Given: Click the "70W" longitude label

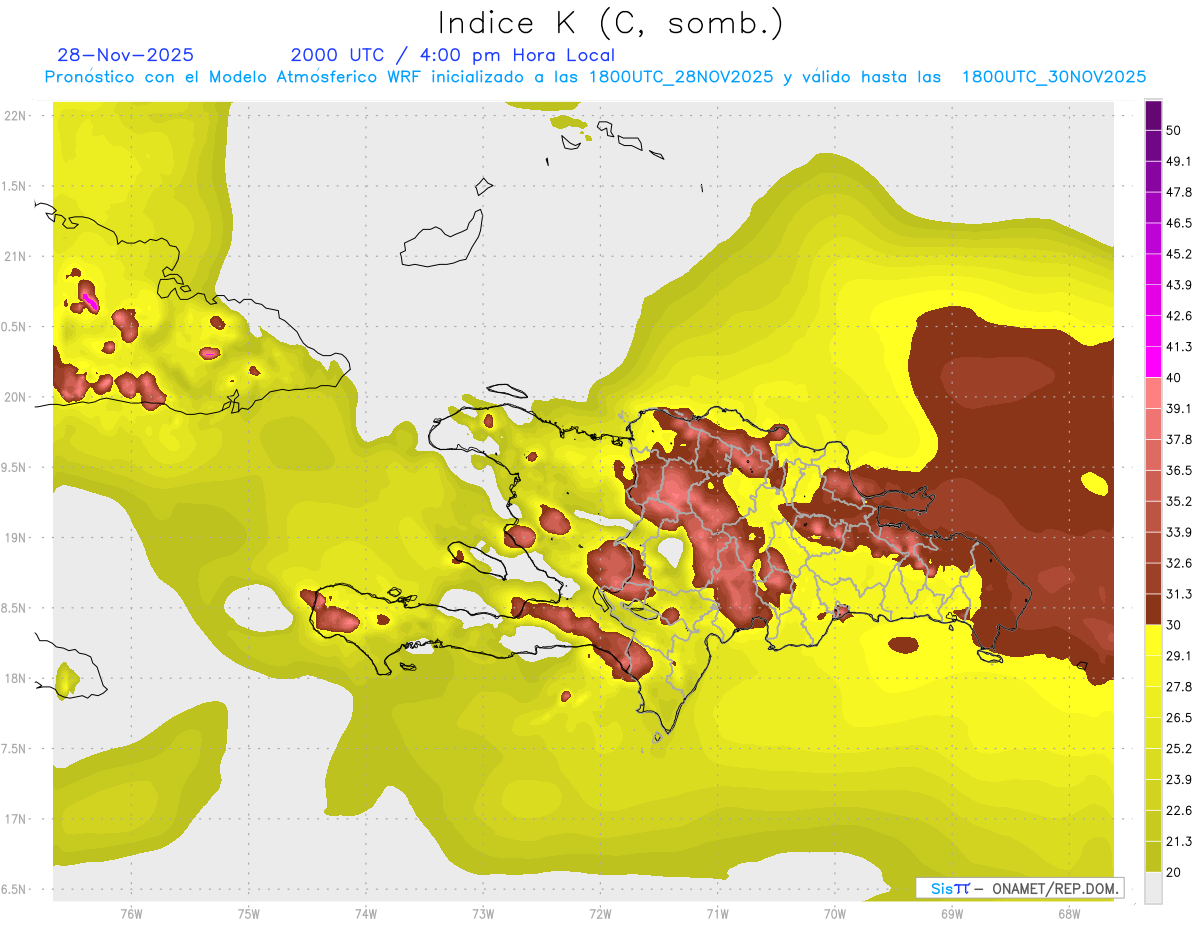Looking at the screenshot, I should pyautogui.click(x=835, y=914).
